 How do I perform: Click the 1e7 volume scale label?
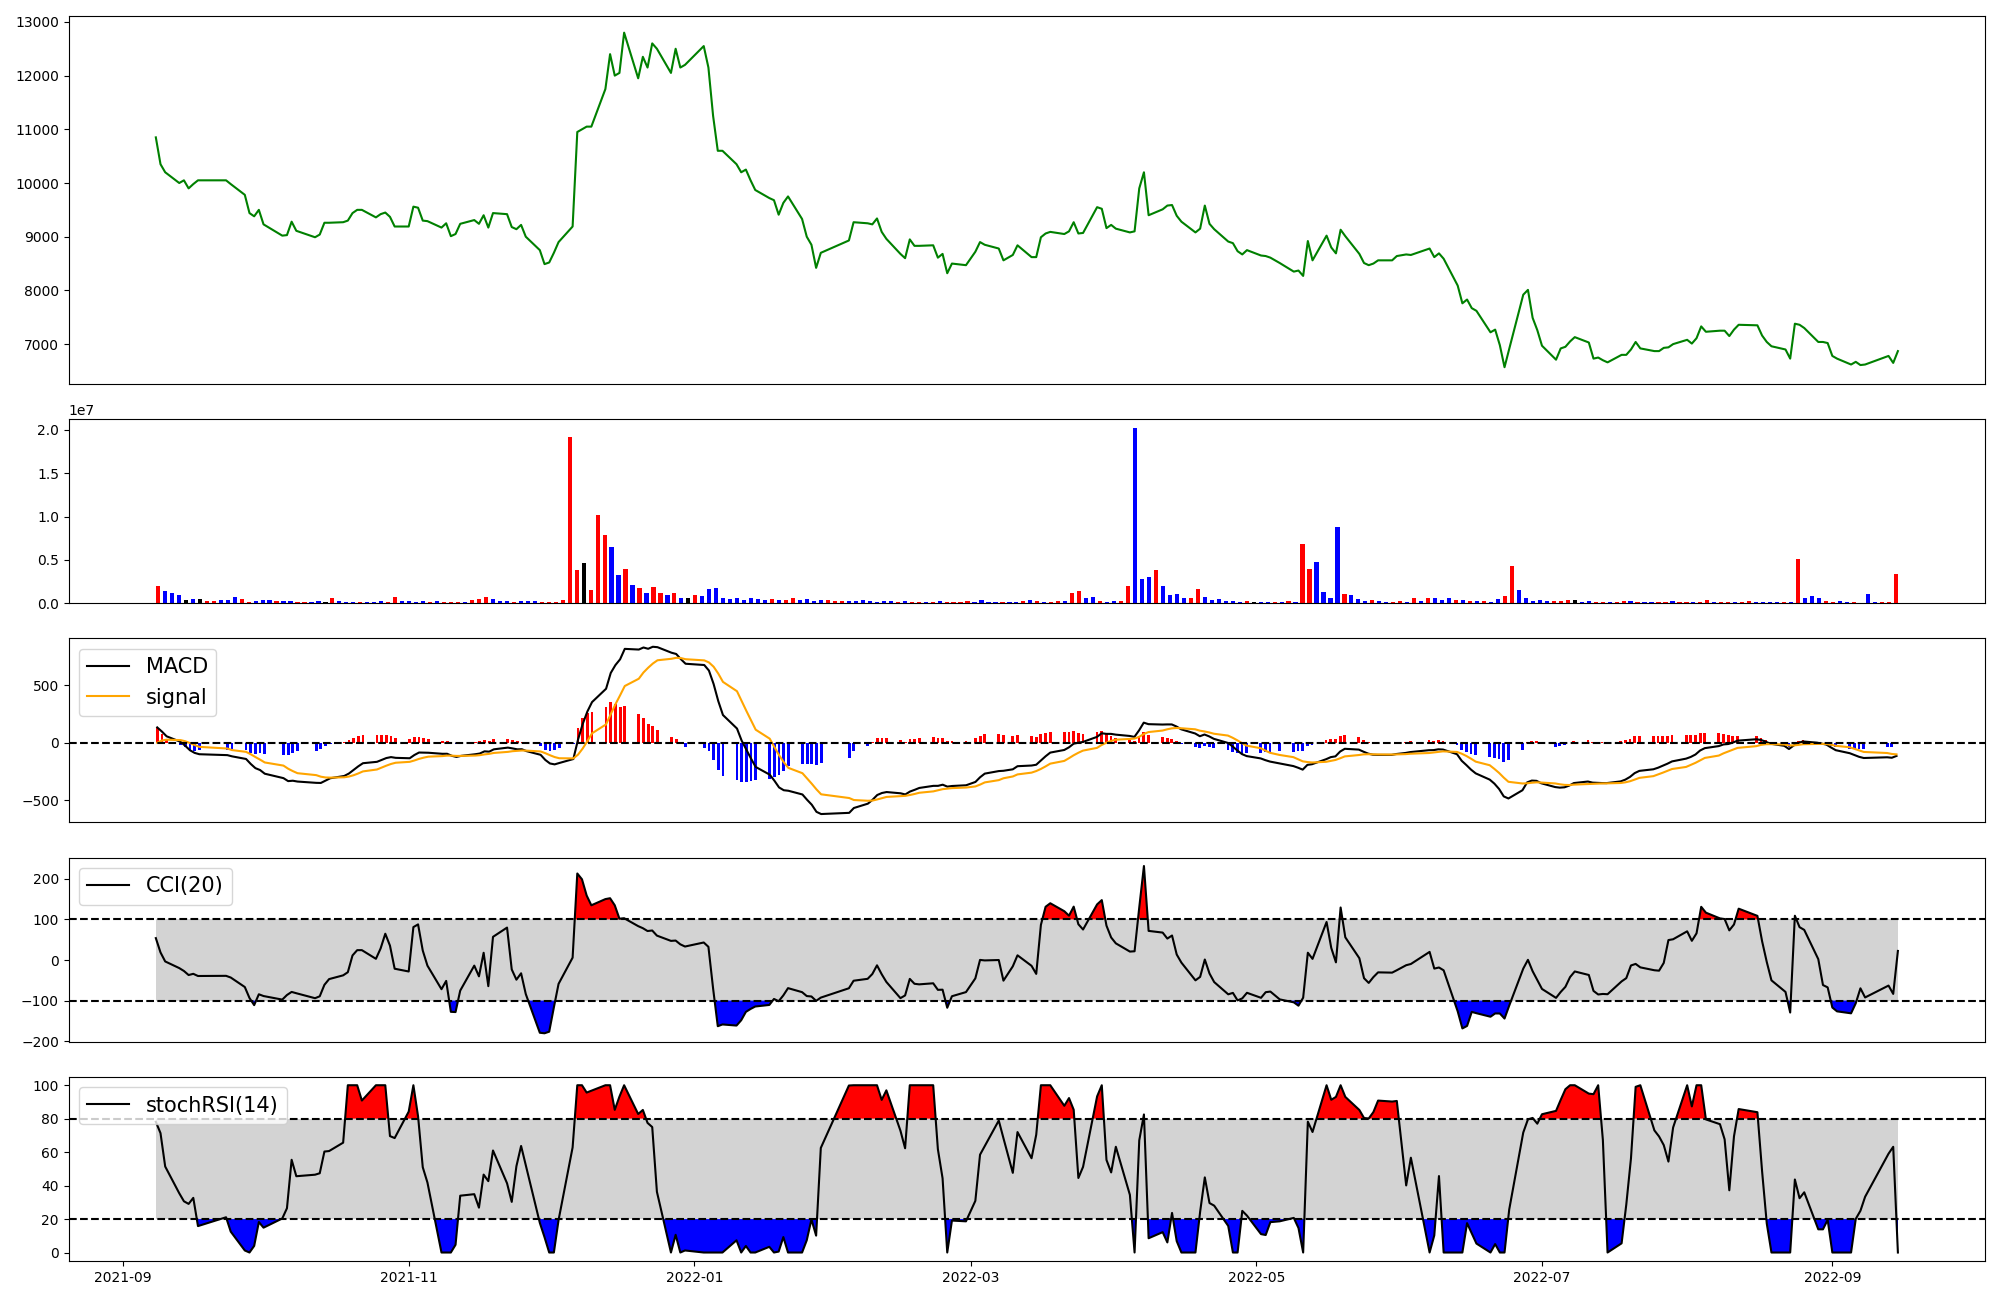click(82, 410)
